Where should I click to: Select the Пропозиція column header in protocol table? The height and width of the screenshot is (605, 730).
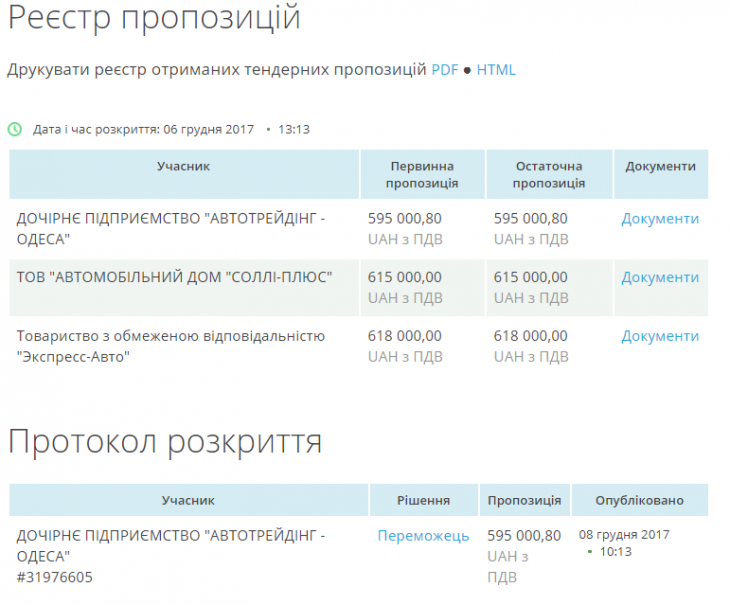(524, 500)
